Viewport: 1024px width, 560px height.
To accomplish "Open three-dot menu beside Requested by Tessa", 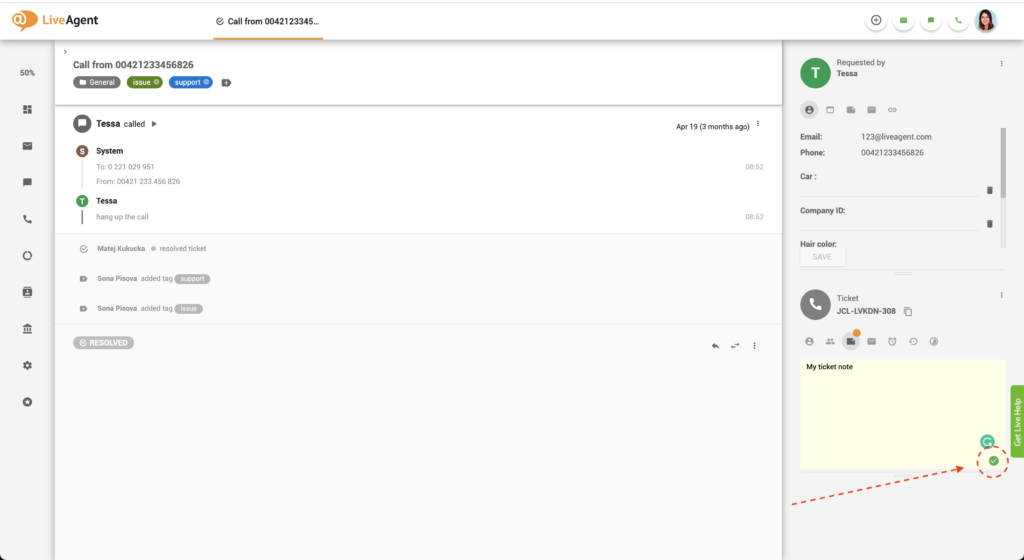I will 1001,64.
